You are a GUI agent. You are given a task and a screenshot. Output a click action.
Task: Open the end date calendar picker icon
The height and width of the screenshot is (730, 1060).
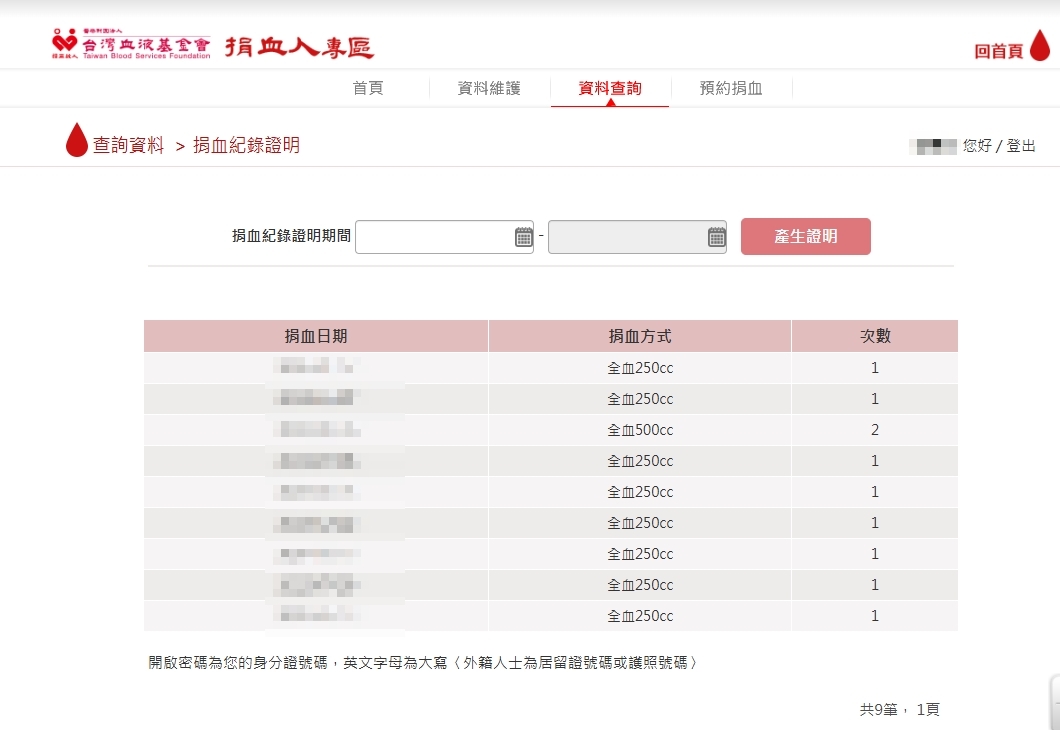(x=717, y=237)
